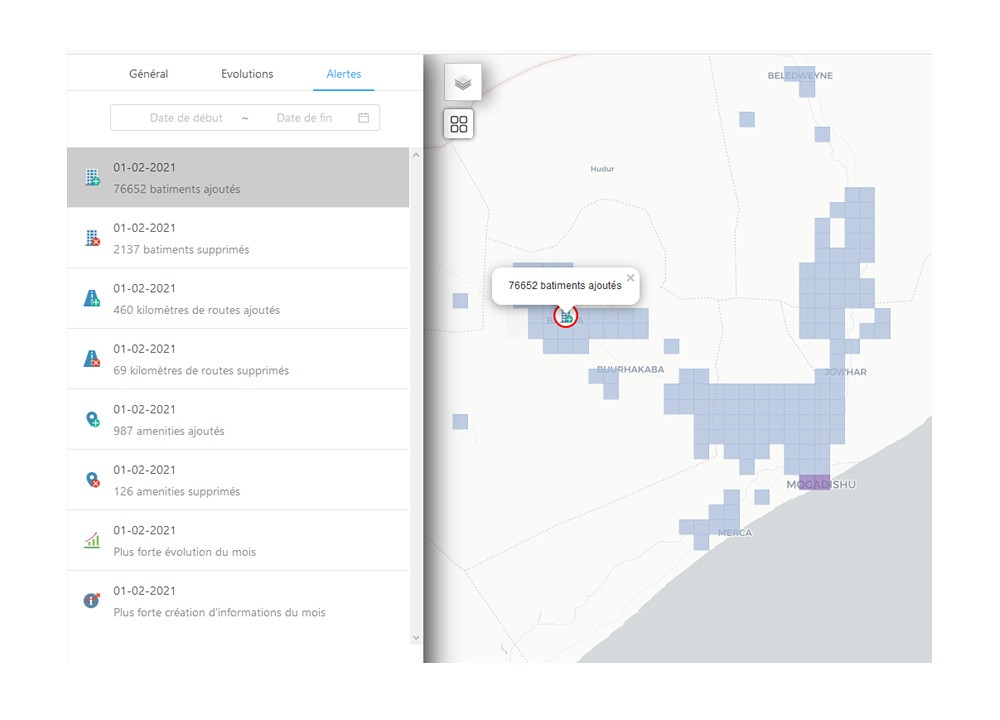Open the calendar date picker icon
The width and height of the screenshot is (1000, 720).
click(x=364, y=118)
